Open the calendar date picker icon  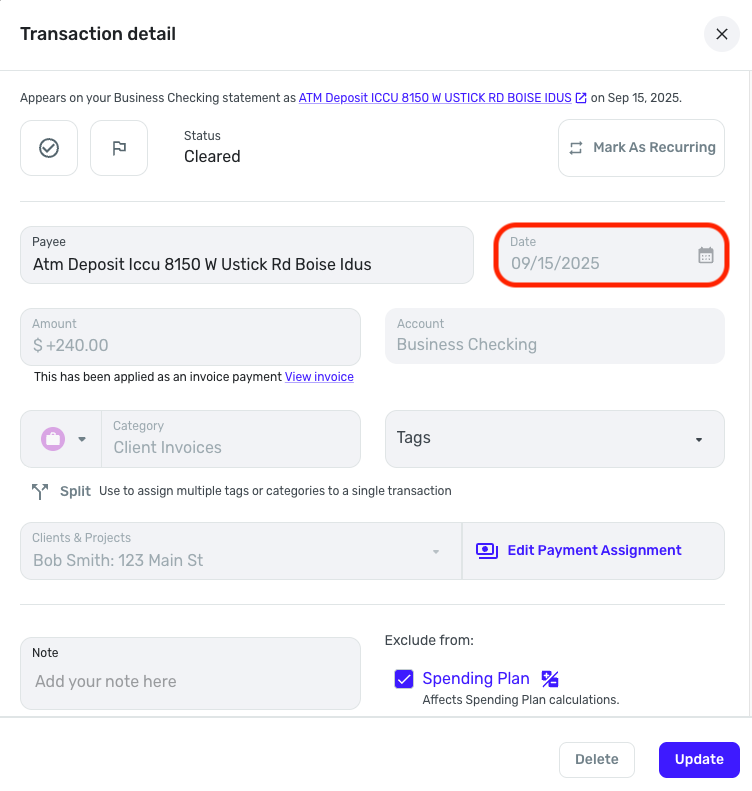coord(706,255)
